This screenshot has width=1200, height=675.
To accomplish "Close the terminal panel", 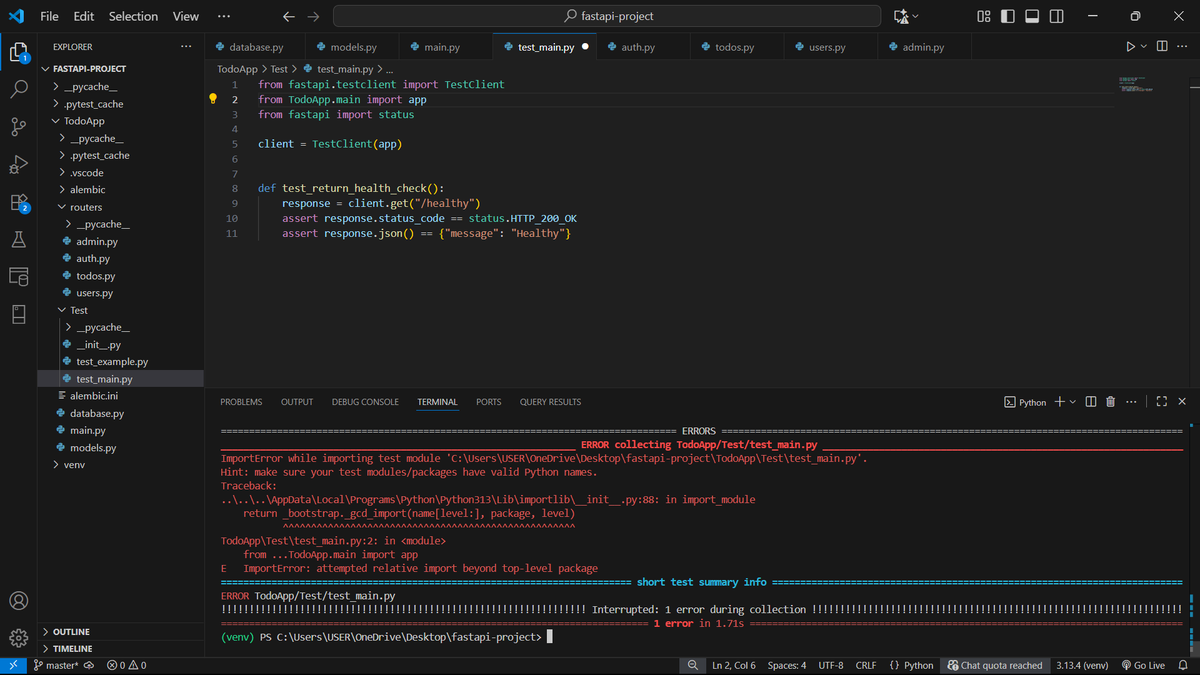I will point(1182,402).
